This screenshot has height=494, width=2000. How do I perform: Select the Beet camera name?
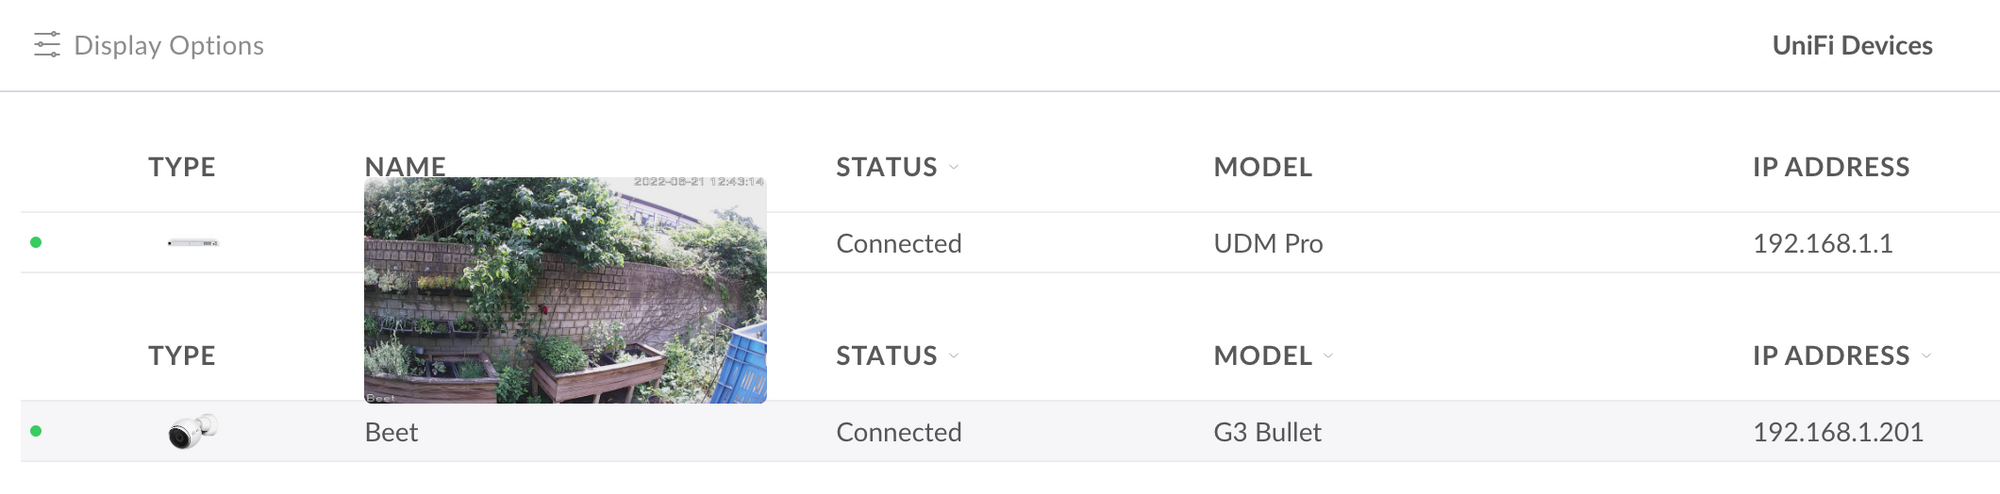[391, 432]
